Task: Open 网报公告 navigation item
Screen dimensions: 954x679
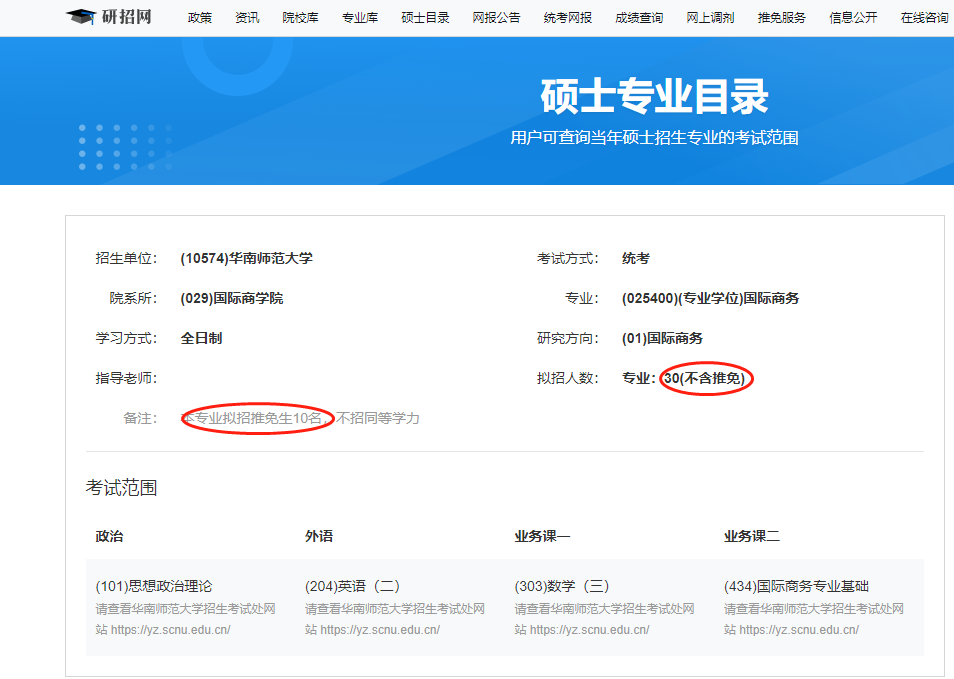Action: [x=496, y=18]
